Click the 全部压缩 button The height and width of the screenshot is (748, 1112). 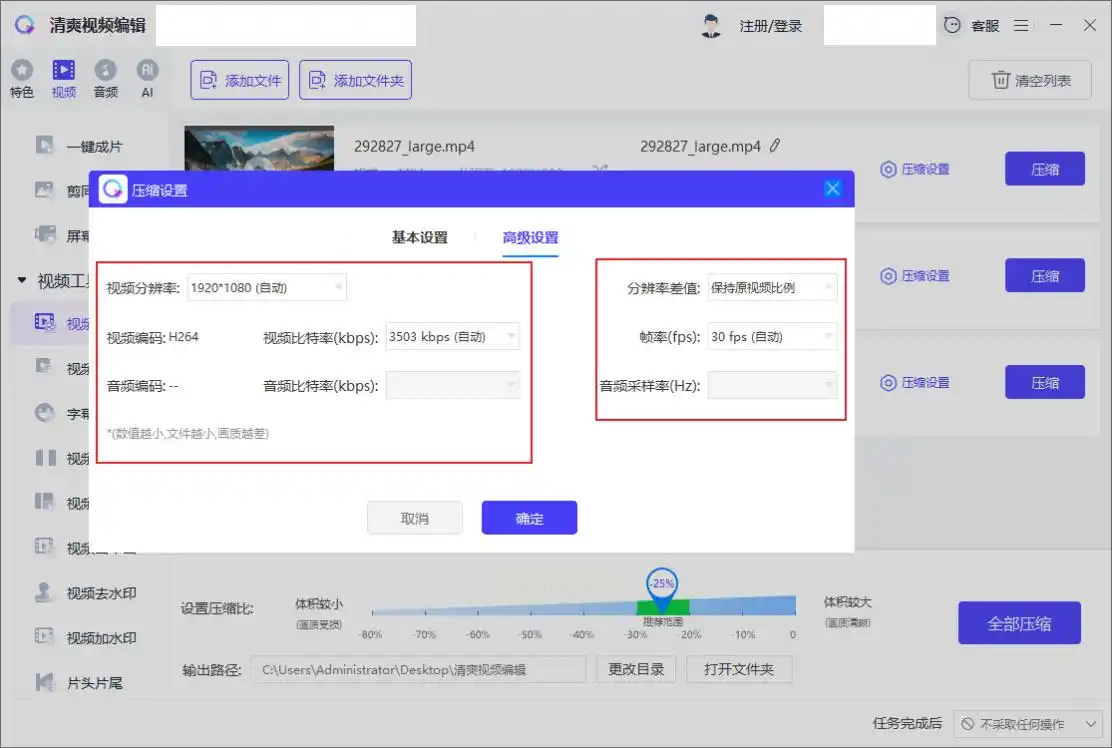coord(1019,623)
